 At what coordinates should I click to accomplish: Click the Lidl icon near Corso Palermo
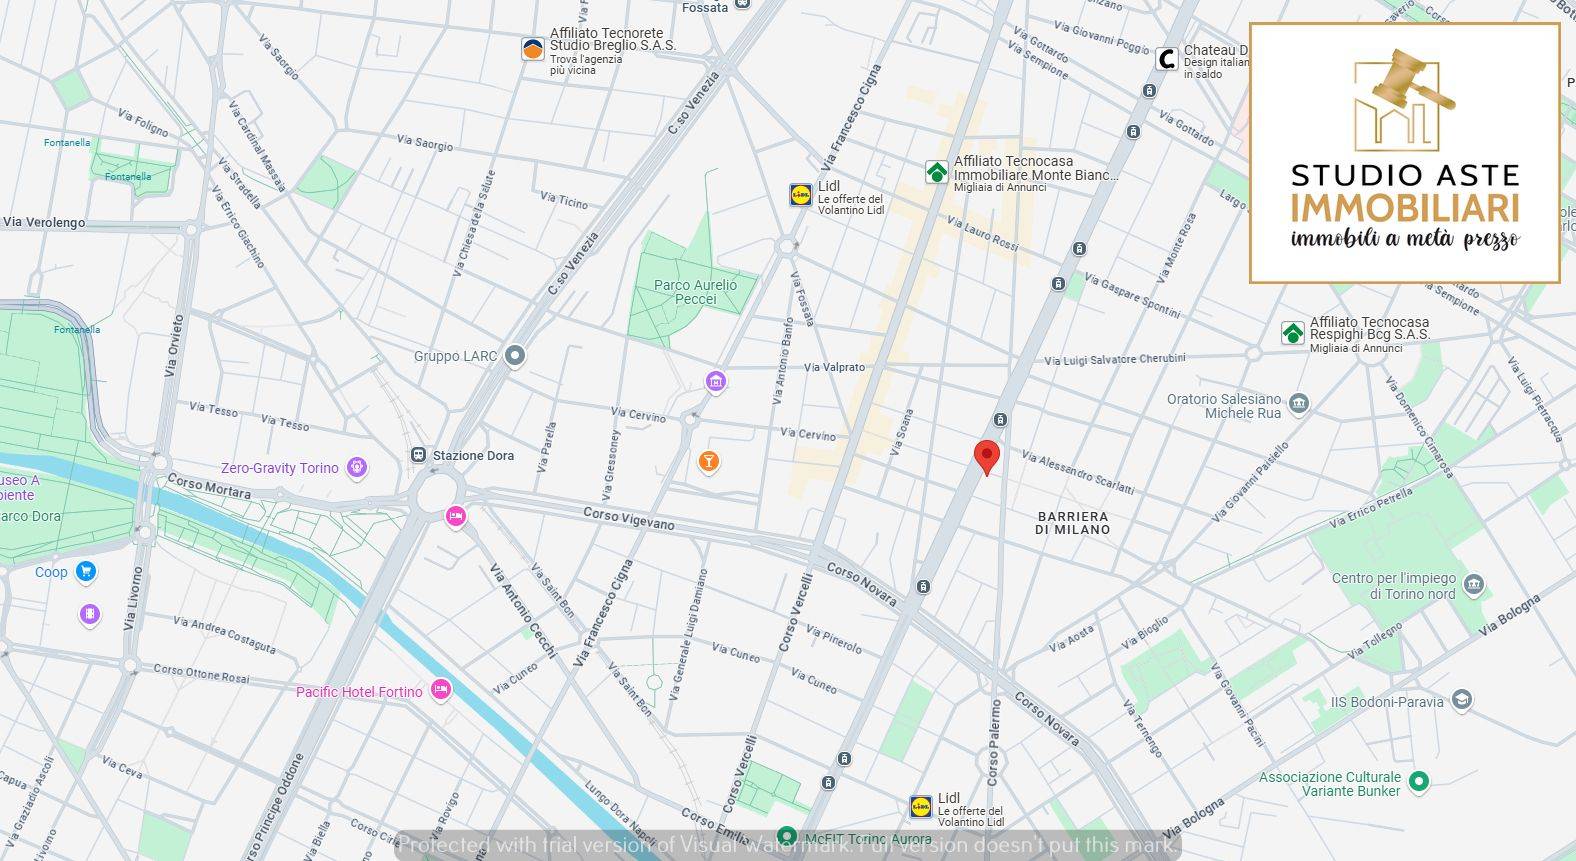click(921, 807)
